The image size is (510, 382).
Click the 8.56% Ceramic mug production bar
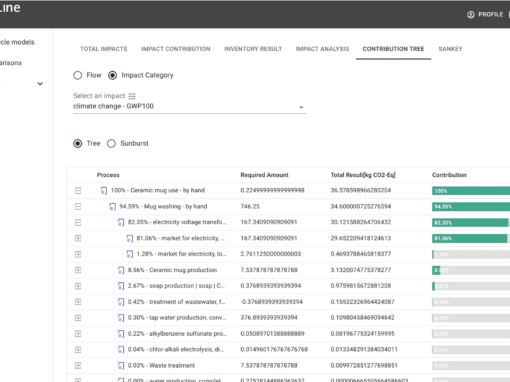click(471, 270)
